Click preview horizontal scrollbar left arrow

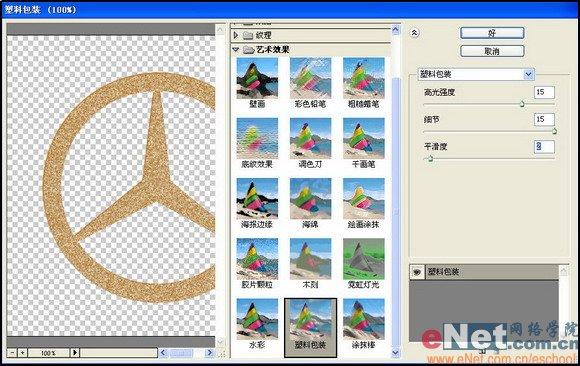point(163,353)
